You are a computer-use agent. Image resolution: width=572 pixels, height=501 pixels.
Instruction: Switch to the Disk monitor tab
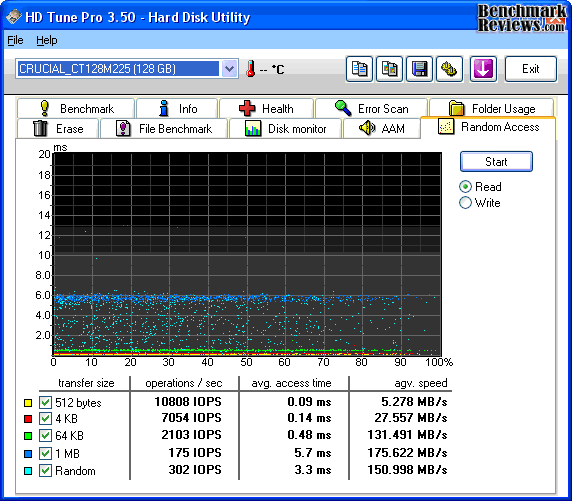(285, 128)
